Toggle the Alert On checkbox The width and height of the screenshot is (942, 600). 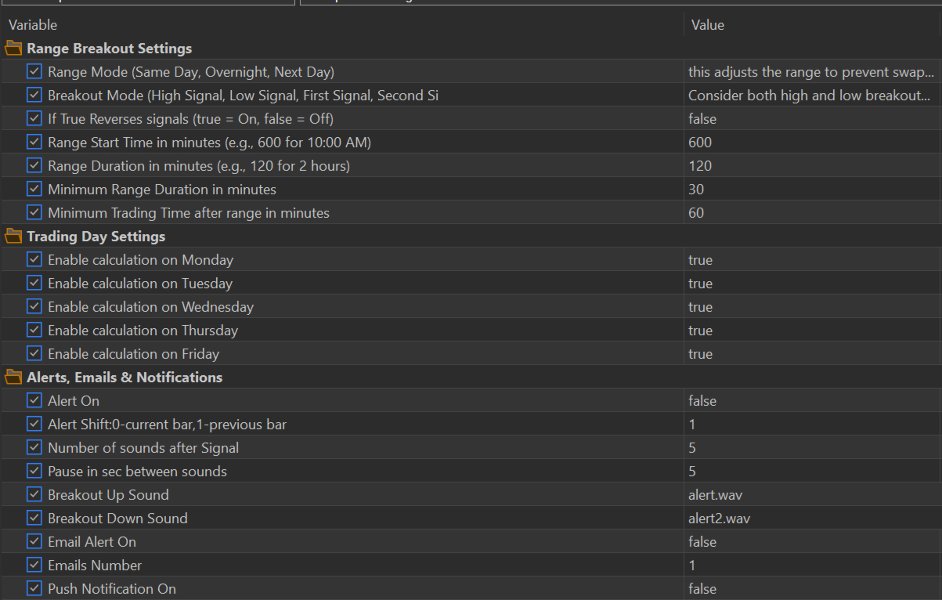point(35,401)
